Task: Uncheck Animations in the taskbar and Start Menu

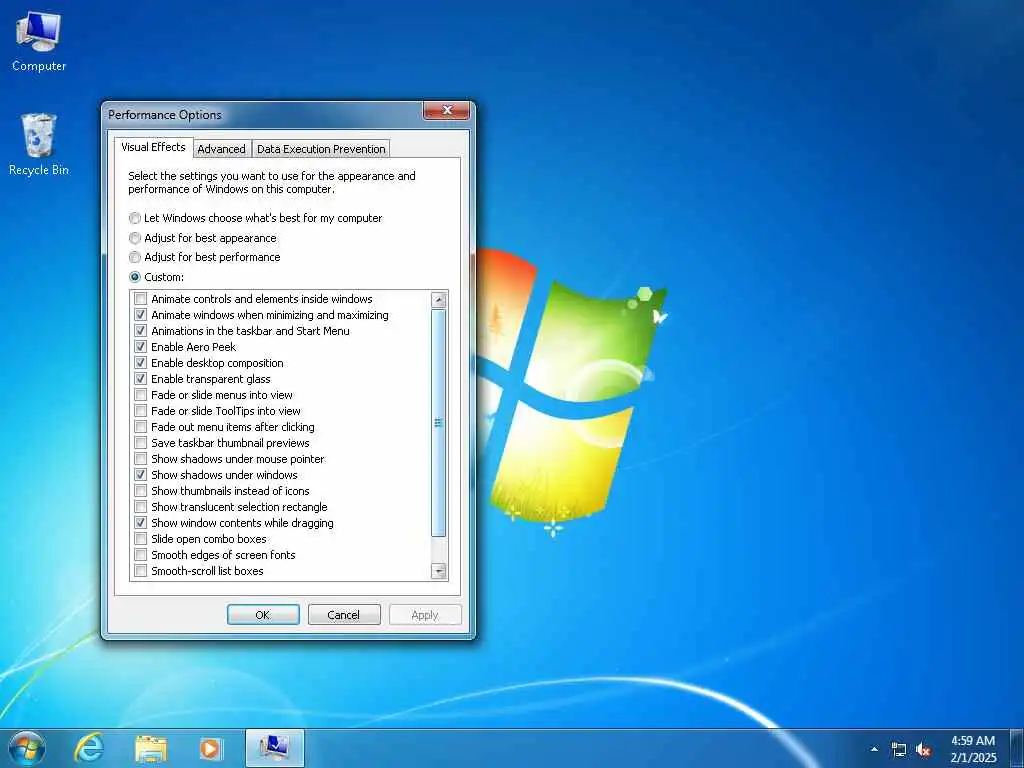Action: click(140, 331)
